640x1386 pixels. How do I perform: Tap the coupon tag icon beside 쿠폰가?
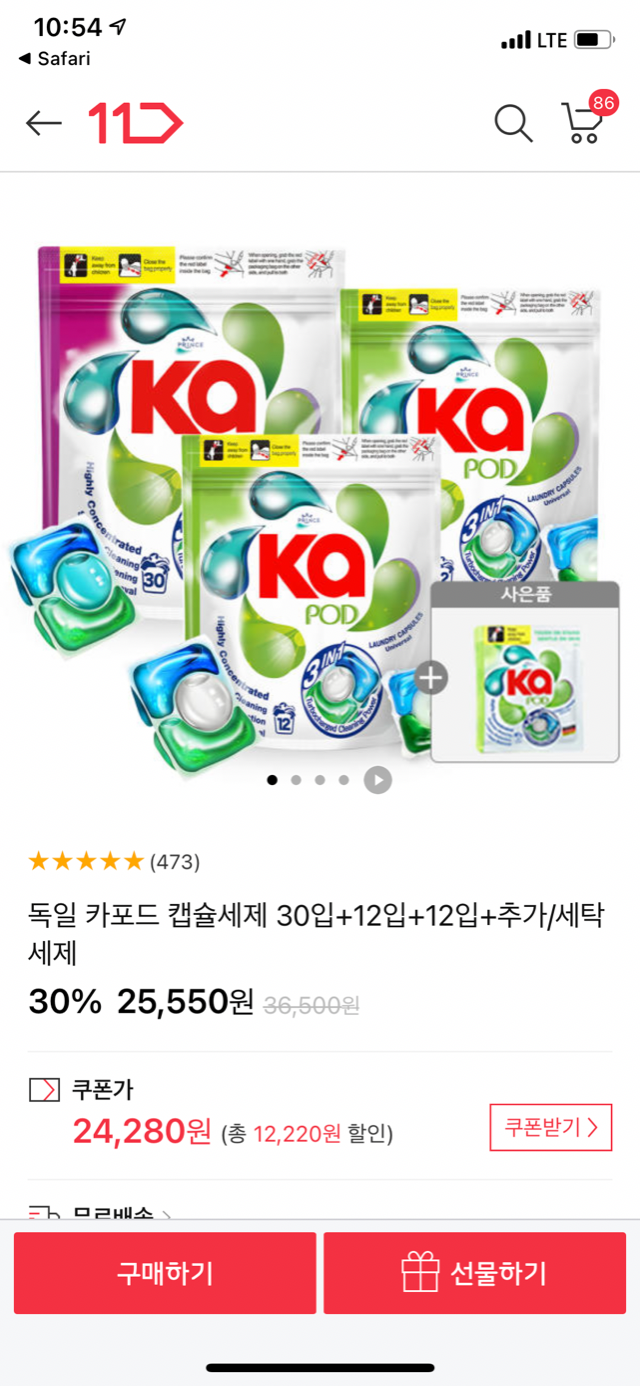[x=45, y=1089]
